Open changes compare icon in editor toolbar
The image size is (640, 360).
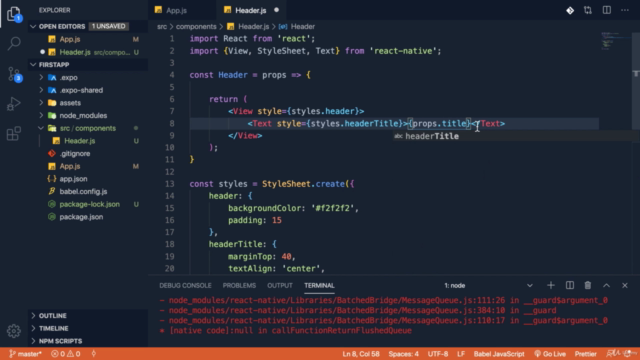click(588, 10)
